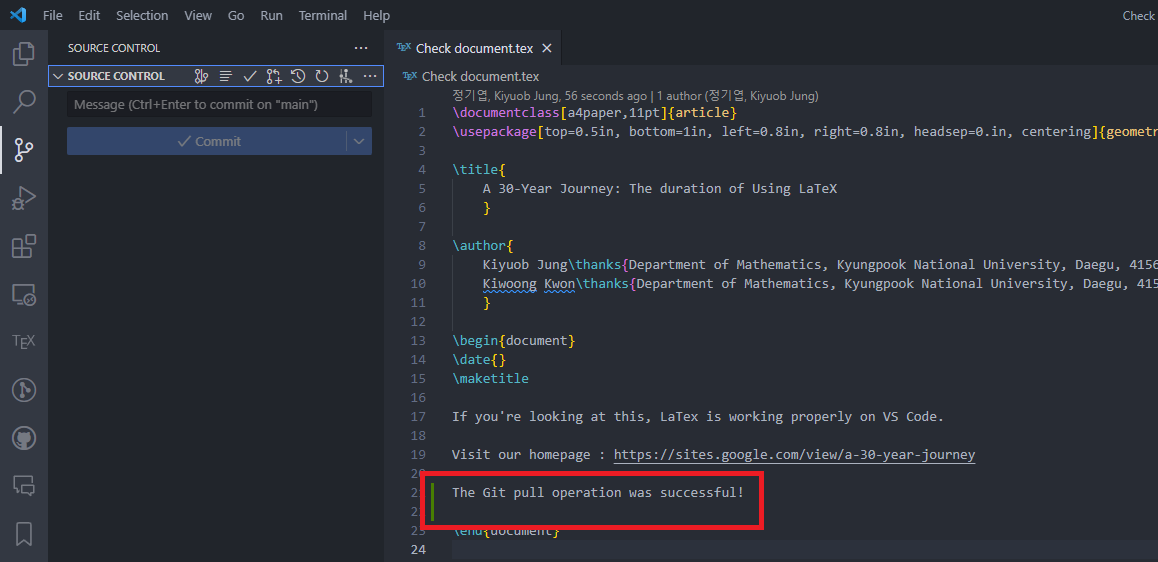Click the \maketitle line
Image resolution: width=1158 pixels, height=562 pixels.
click(x=490, y=378)
